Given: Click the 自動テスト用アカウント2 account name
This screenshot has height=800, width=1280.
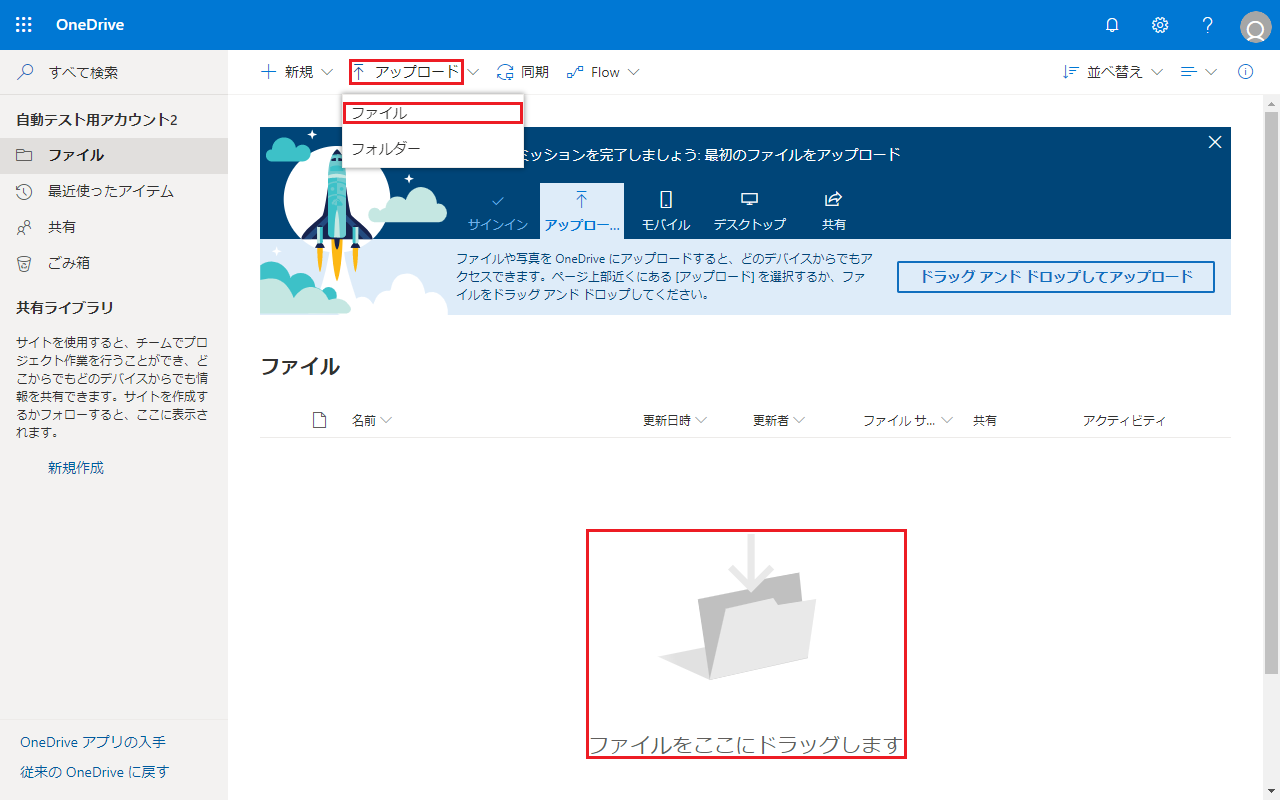Looking at the screenshot, I should click(97, 119).
